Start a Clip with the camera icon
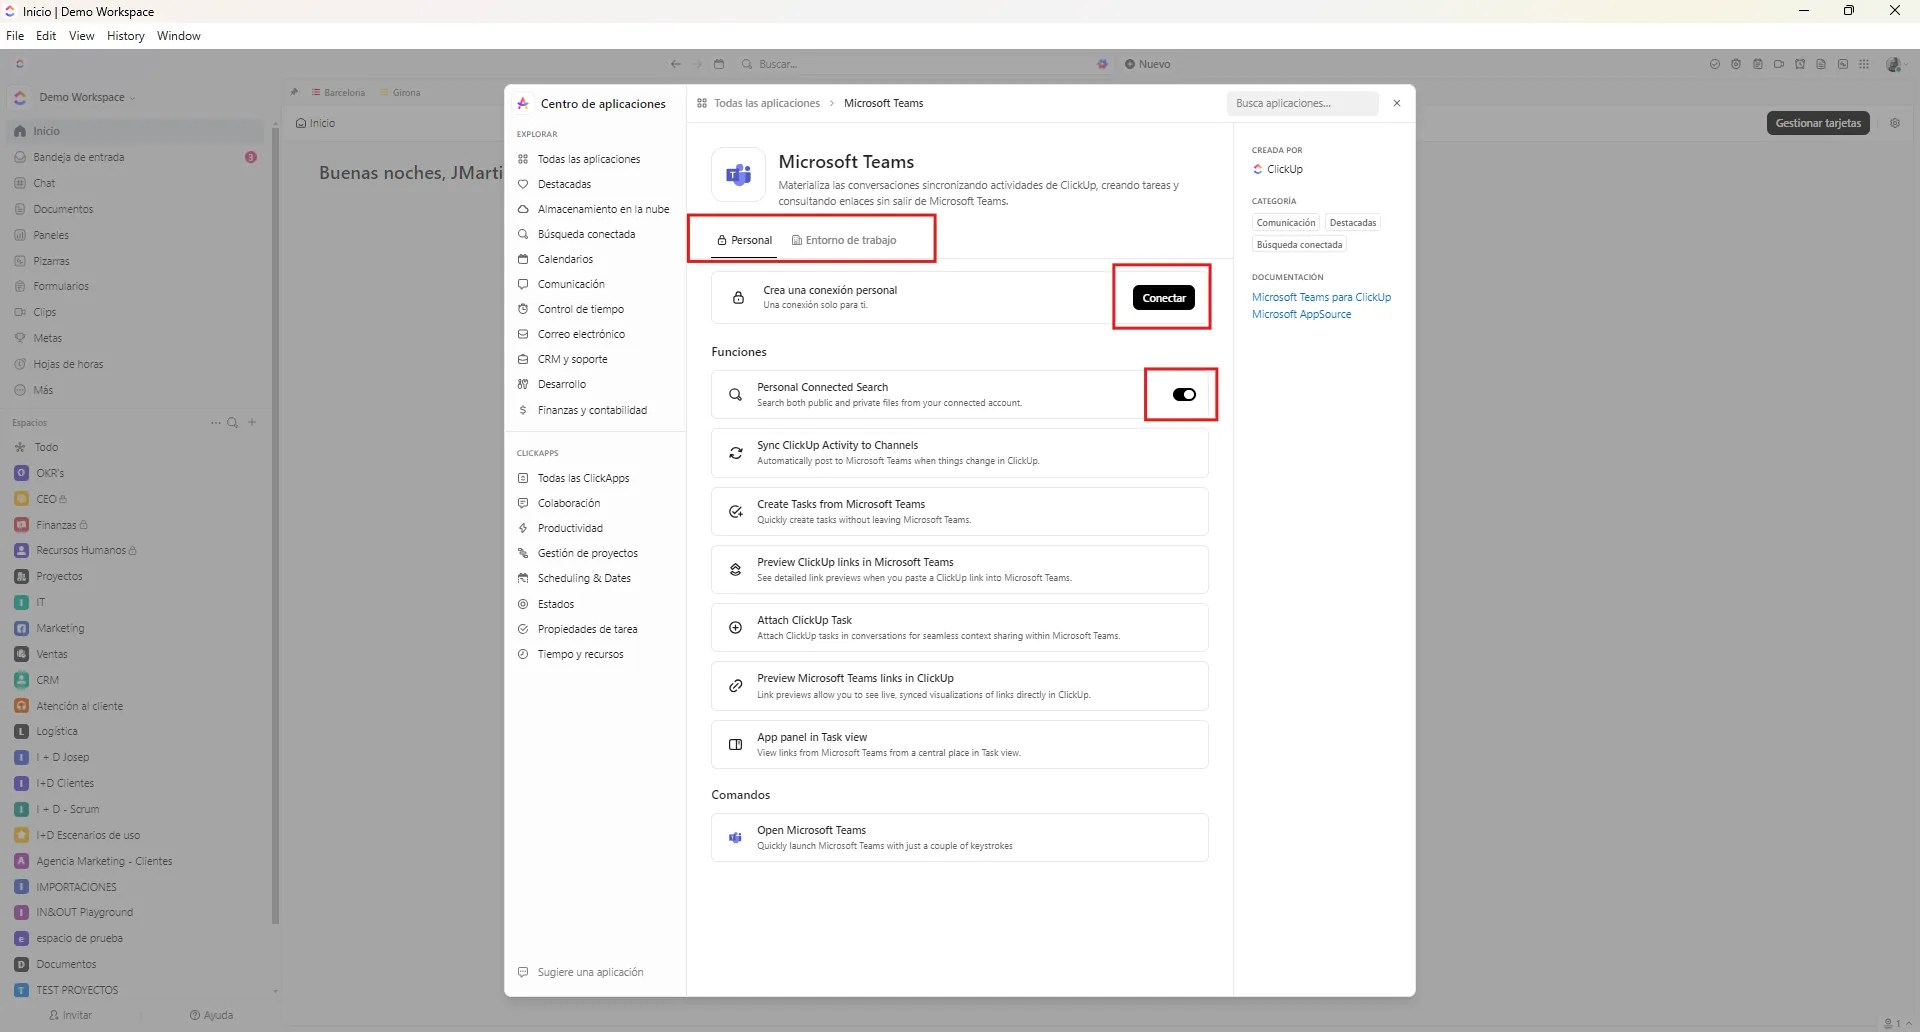The height and width of the screenshot is (1032, 1920). (1779, 64)
